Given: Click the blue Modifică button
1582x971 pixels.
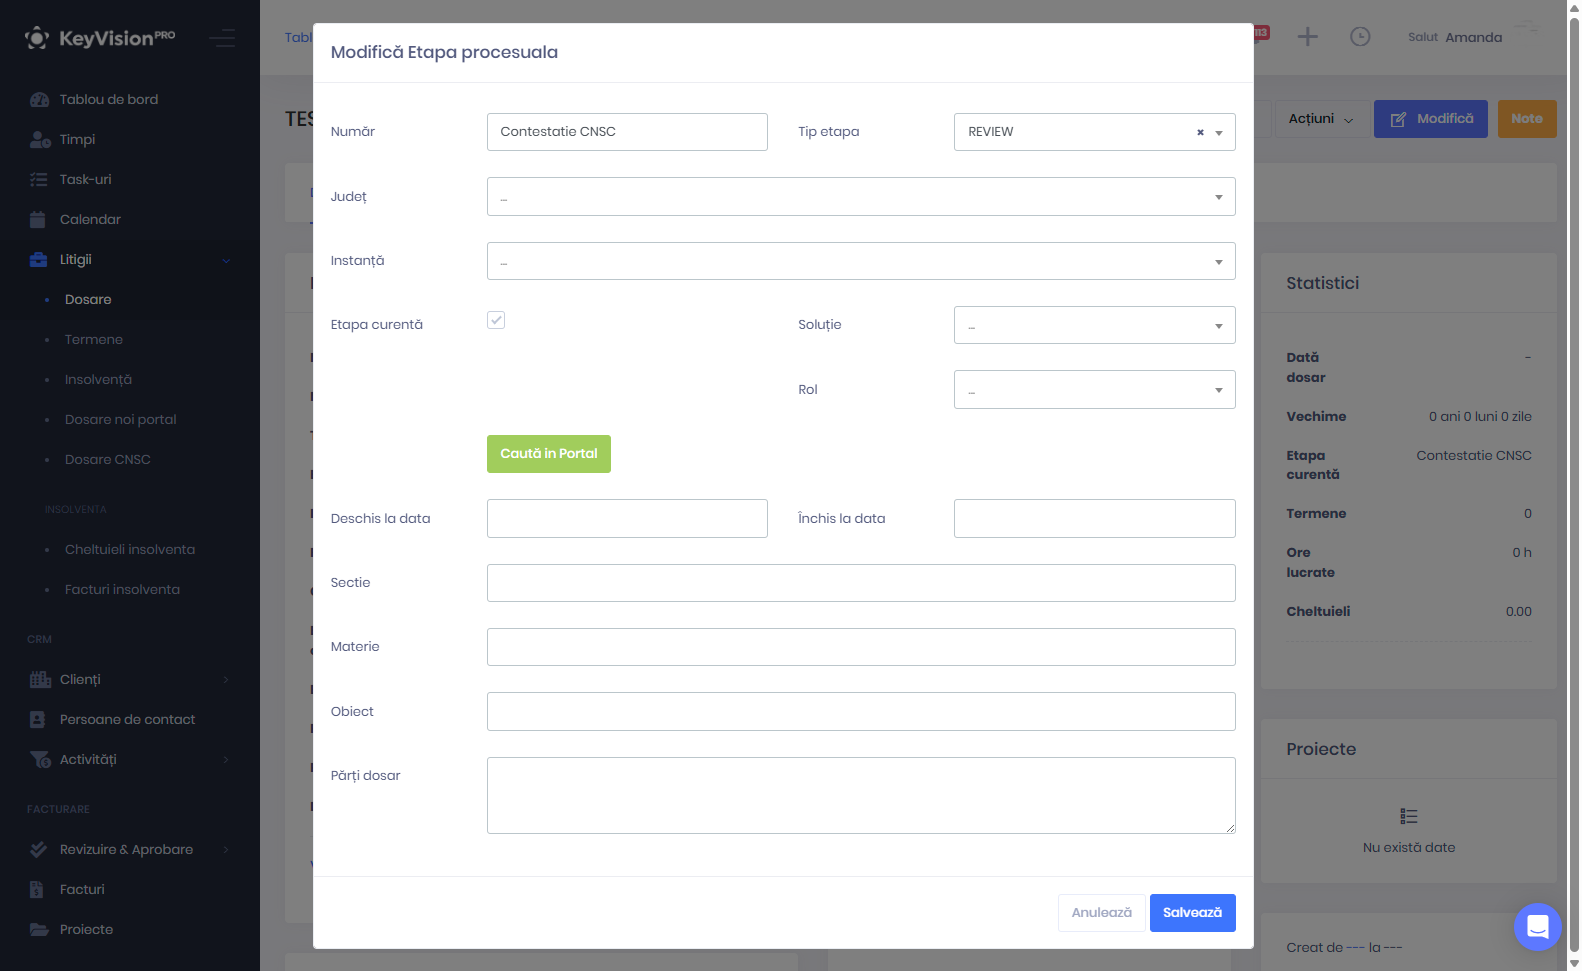Looking at the screenshot, I should 1431,119.
